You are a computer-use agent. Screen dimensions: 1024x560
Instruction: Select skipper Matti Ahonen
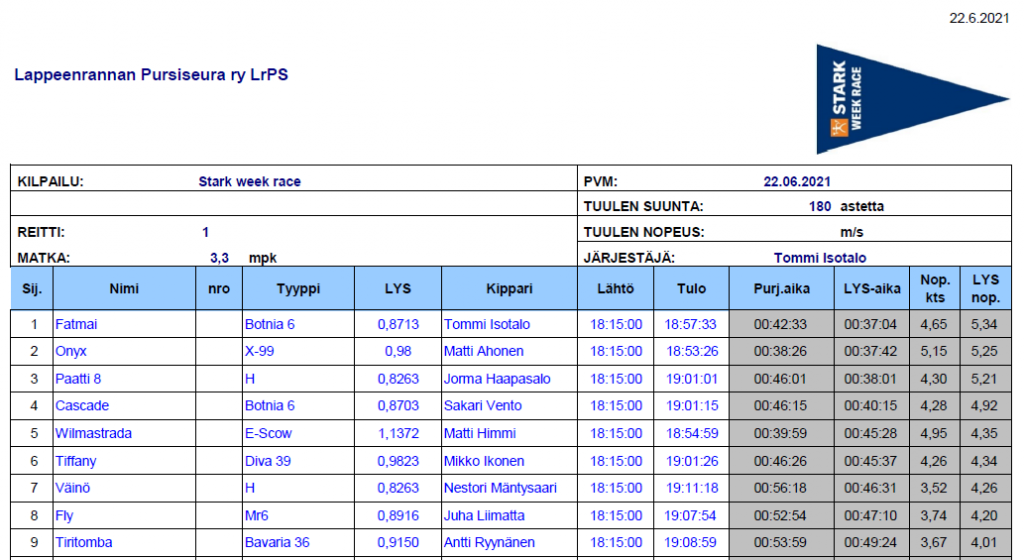483,351
